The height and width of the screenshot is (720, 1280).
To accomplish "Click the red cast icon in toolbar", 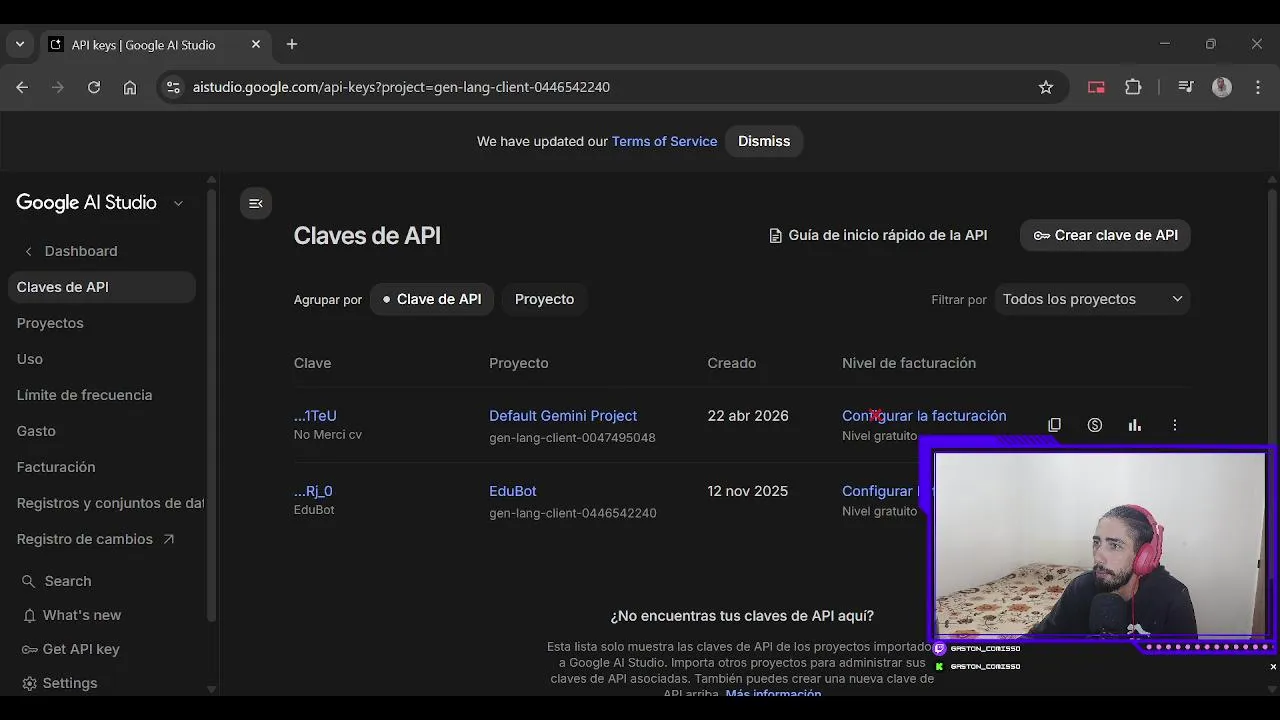I will click(x=1096, y=87).
